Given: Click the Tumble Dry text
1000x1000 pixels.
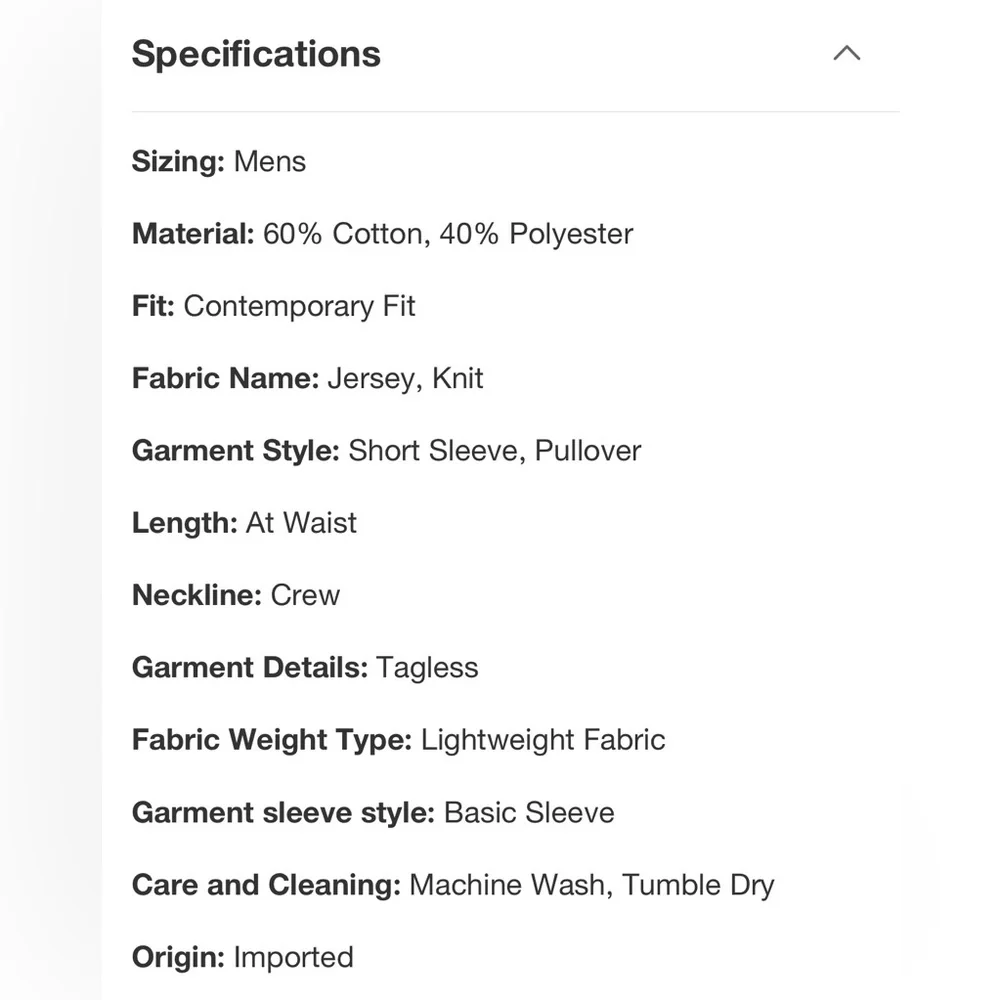Looking at the screenshot, I should pos(698,885).
